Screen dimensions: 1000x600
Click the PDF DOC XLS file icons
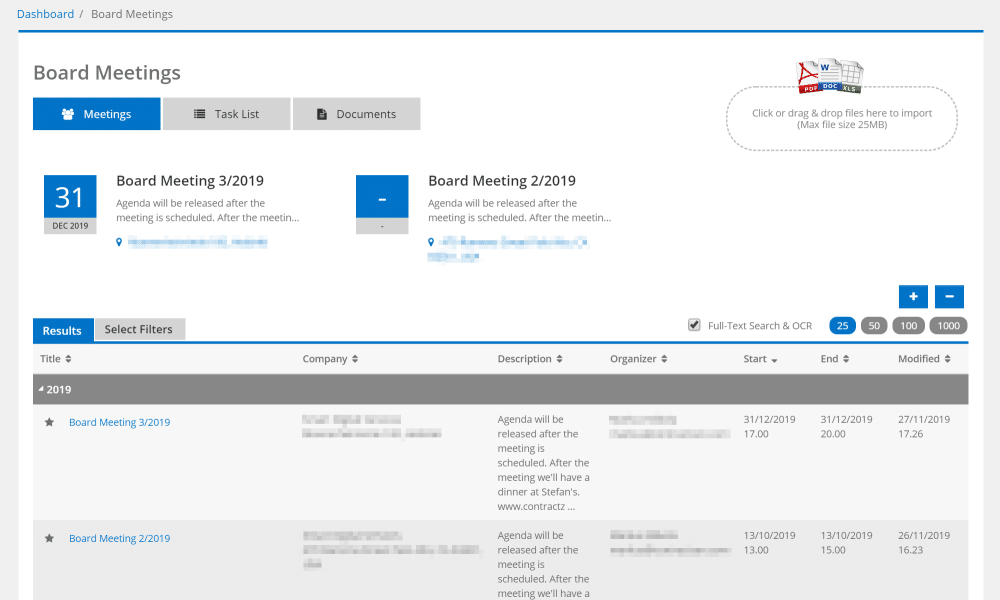(830, 76)
